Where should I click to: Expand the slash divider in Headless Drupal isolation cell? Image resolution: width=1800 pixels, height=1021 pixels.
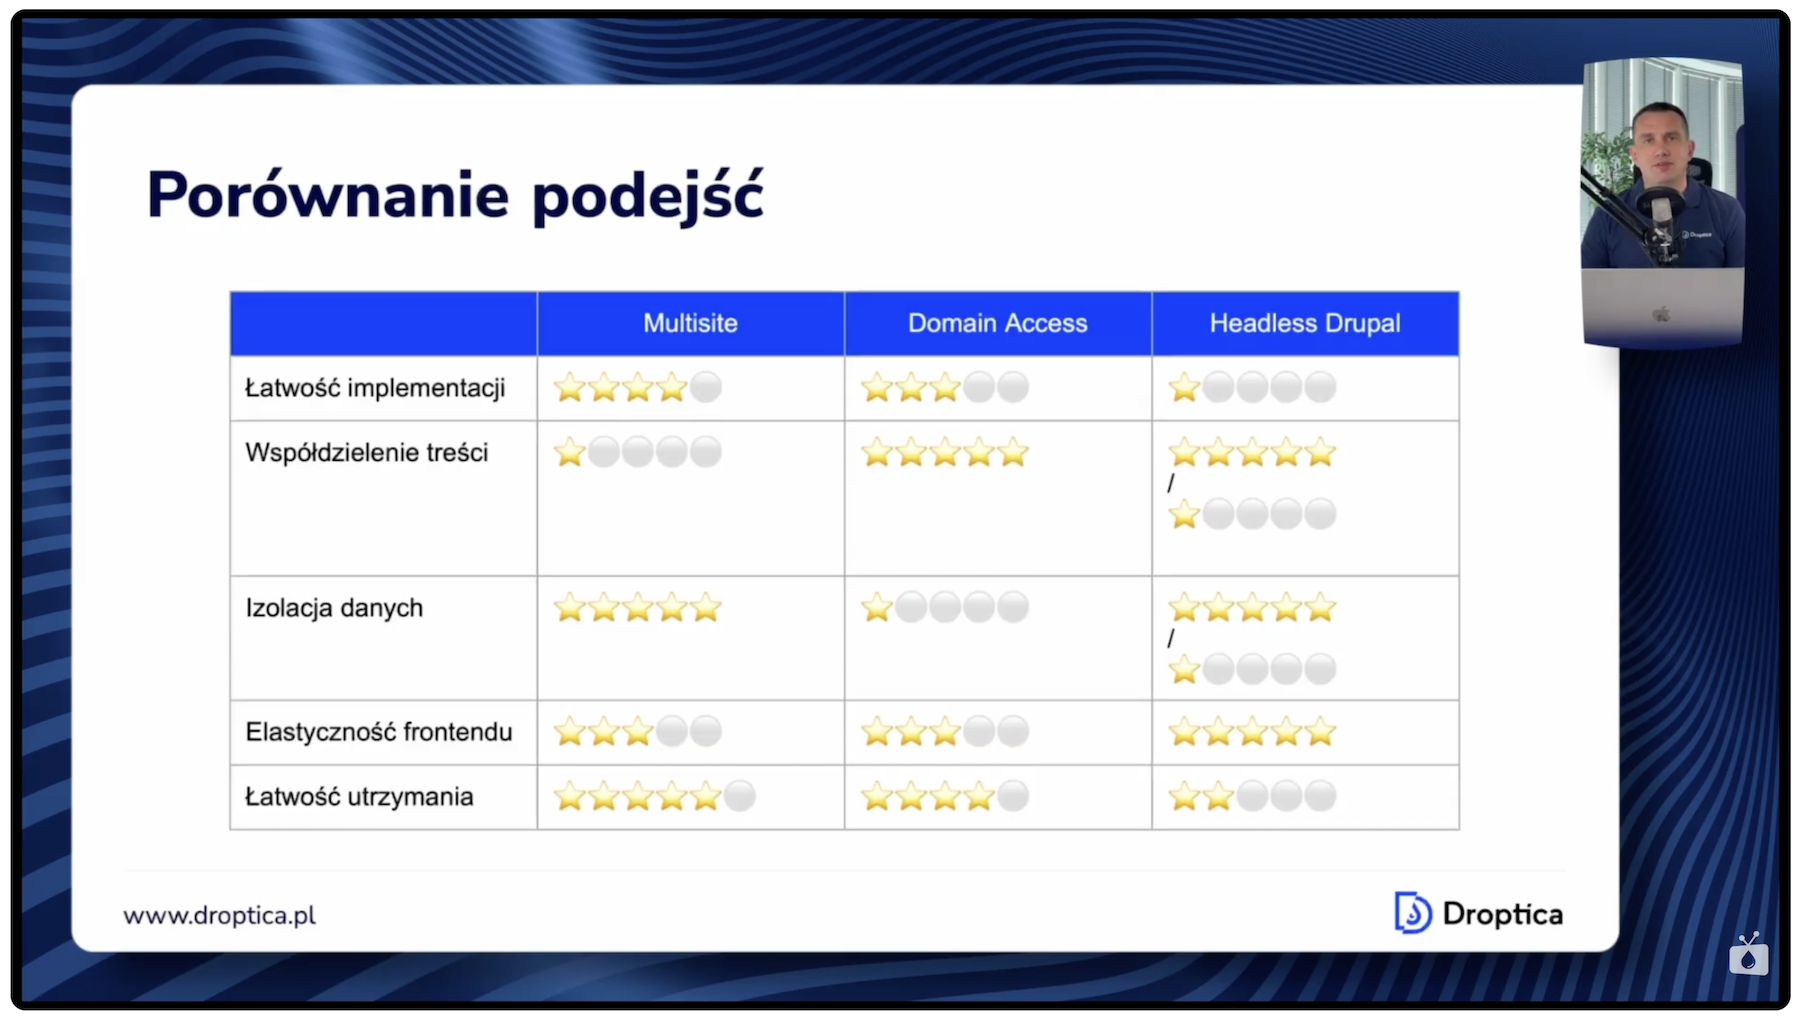coord(1169,638)
